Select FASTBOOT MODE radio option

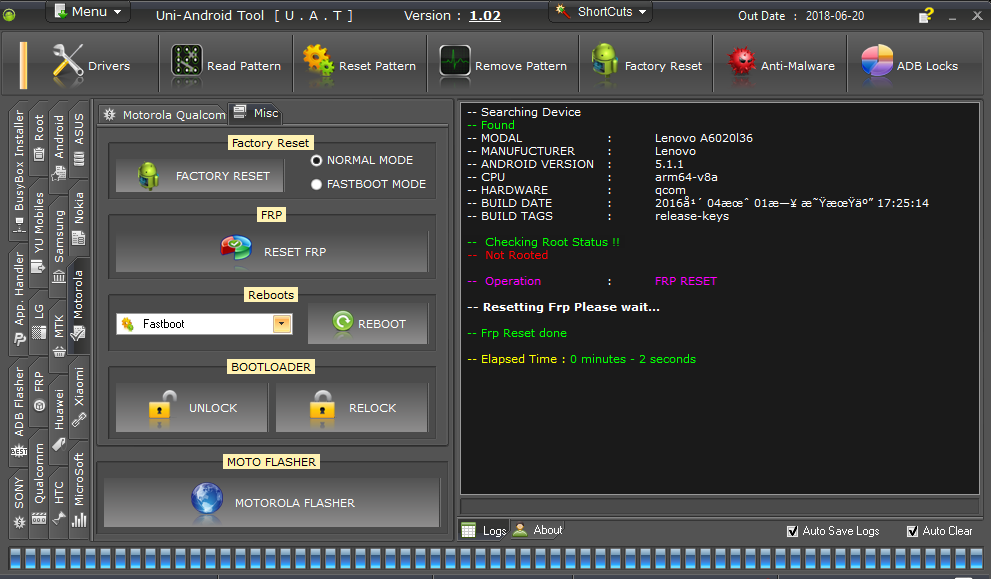click(317, 185)
